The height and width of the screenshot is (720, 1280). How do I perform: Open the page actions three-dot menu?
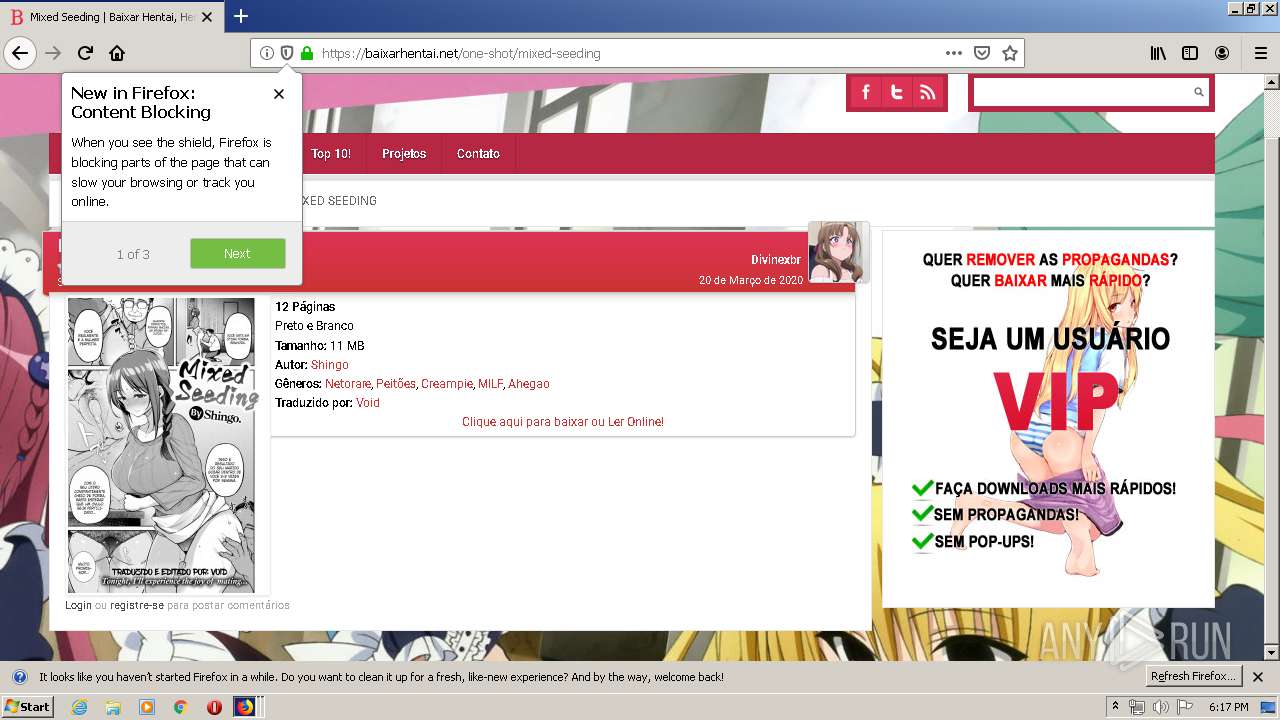click(x=954, y=53)
